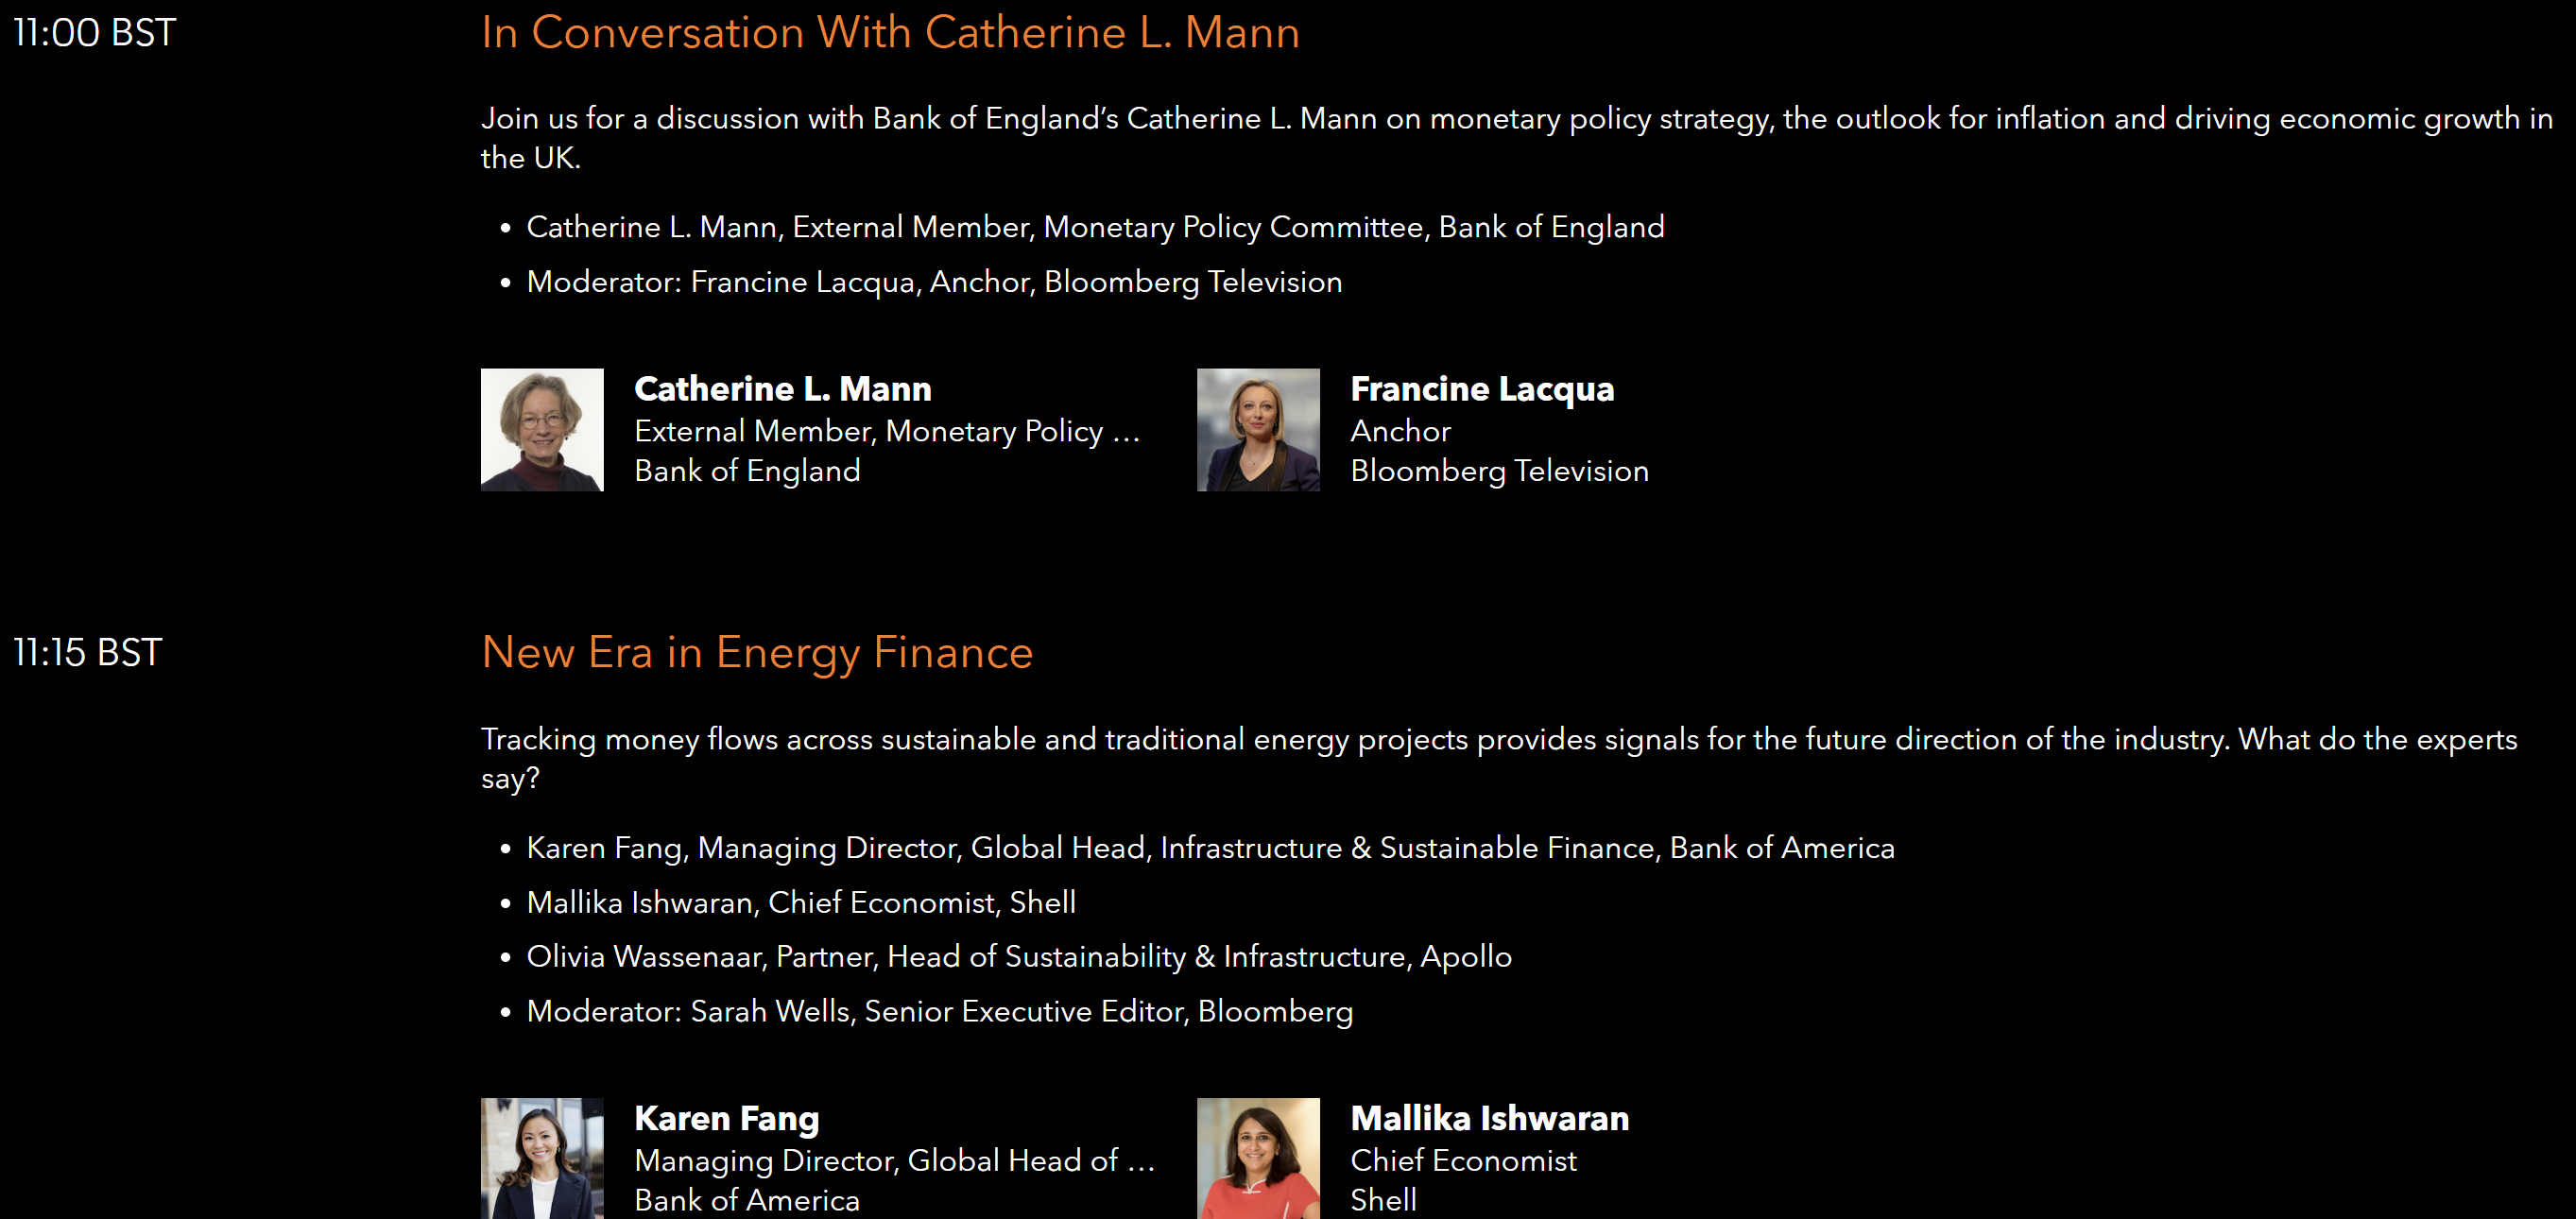Viewport: 2576px width, 1219px height.
Task: Click the bold Francine Lacqua name
Action: 1481,389
